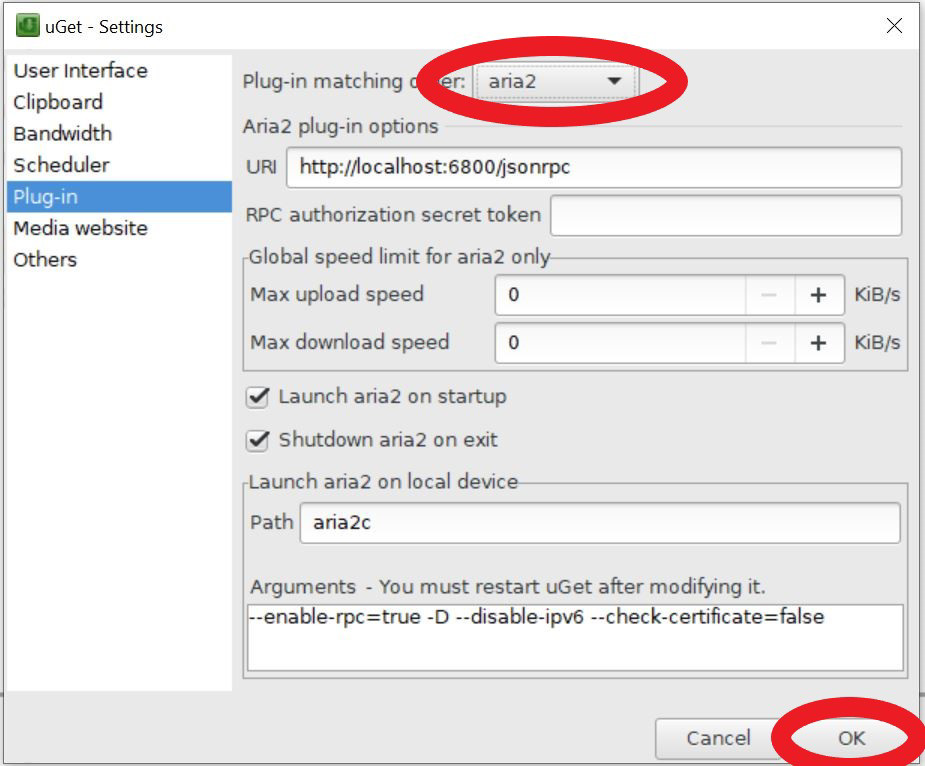The image size is (925, 766).
Task: Open the User Interface settings page
Action: point(119,70)
